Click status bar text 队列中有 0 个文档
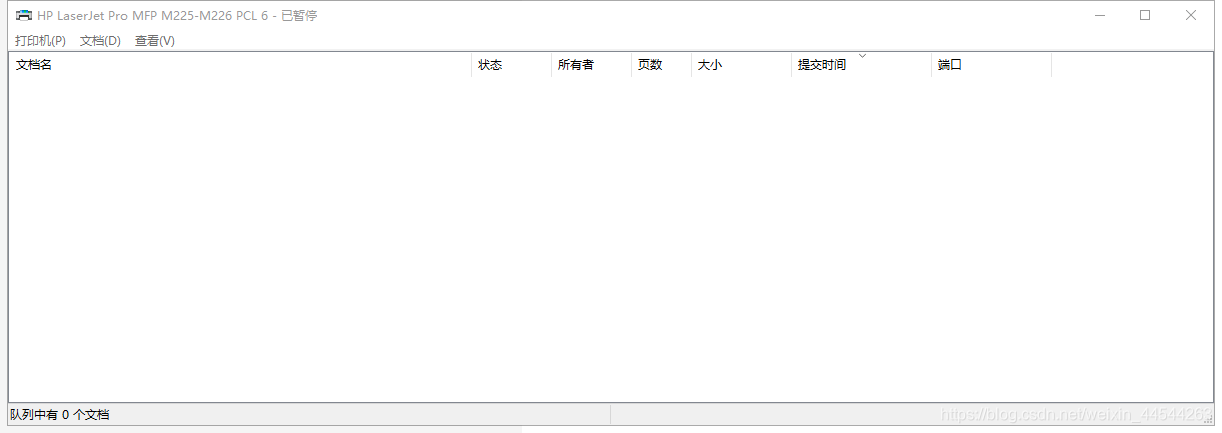This screenshot has width=1222, height=433. (60, 414)
